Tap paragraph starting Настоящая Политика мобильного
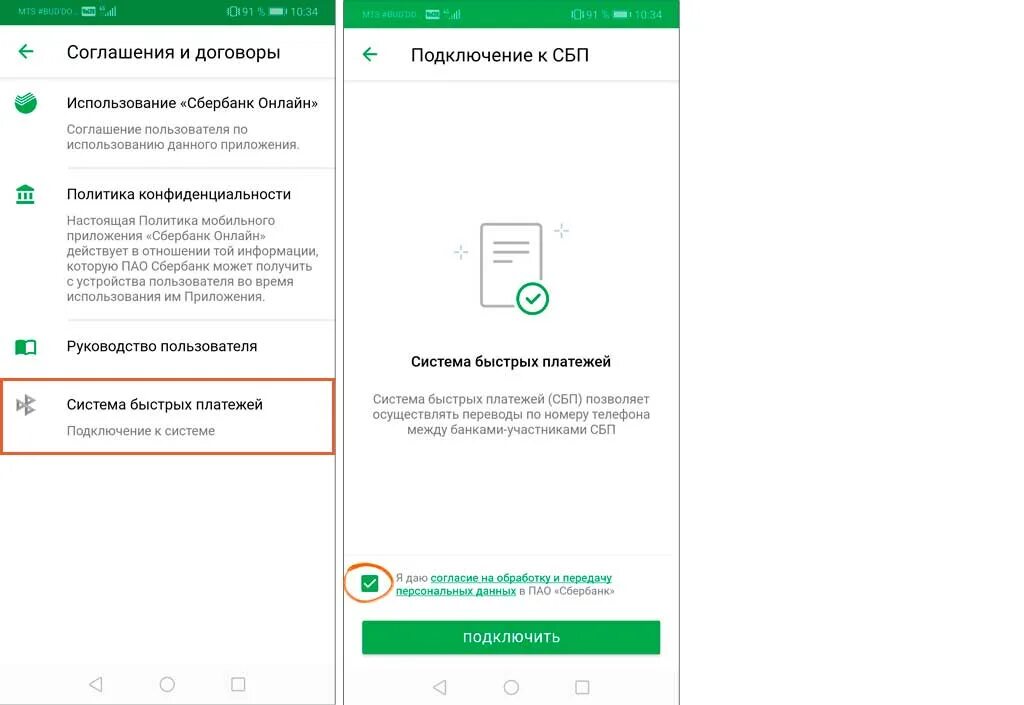Image resolution: width=1024 pixels, height=705 pixels. [x=192, y=258]
